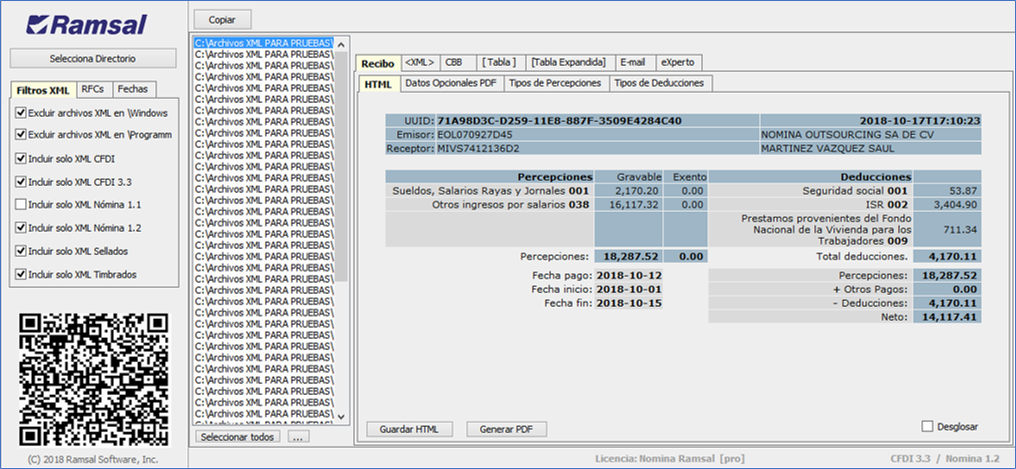
Task: Click Fecha fin value 2018-10-15
Action: [x=629, y=303]
